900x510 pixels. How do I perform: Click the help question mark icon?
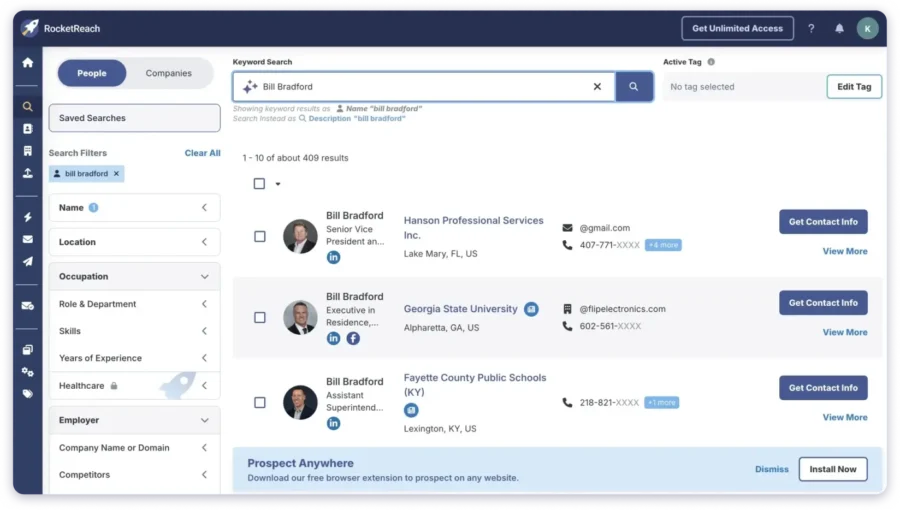[811, 28]
